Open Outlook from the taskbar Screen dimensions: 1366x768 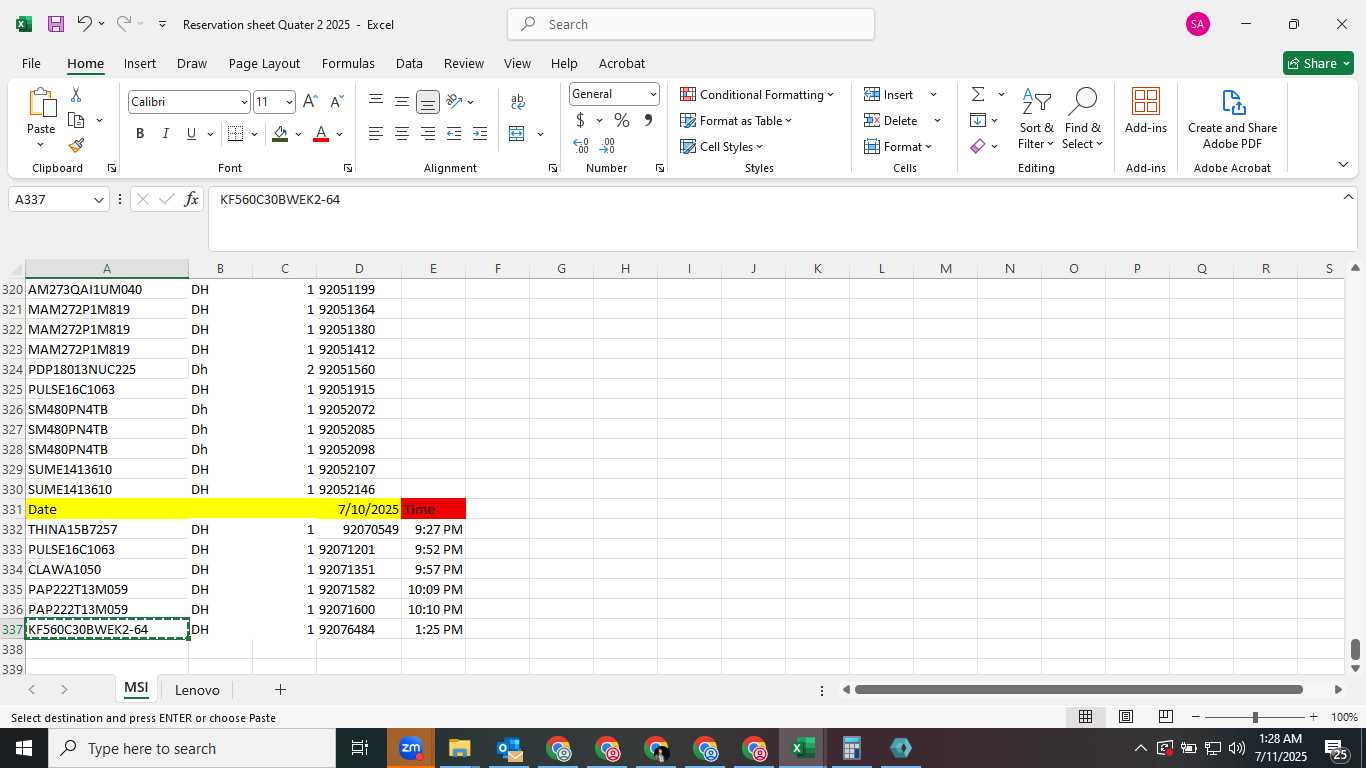click(509, 748)
